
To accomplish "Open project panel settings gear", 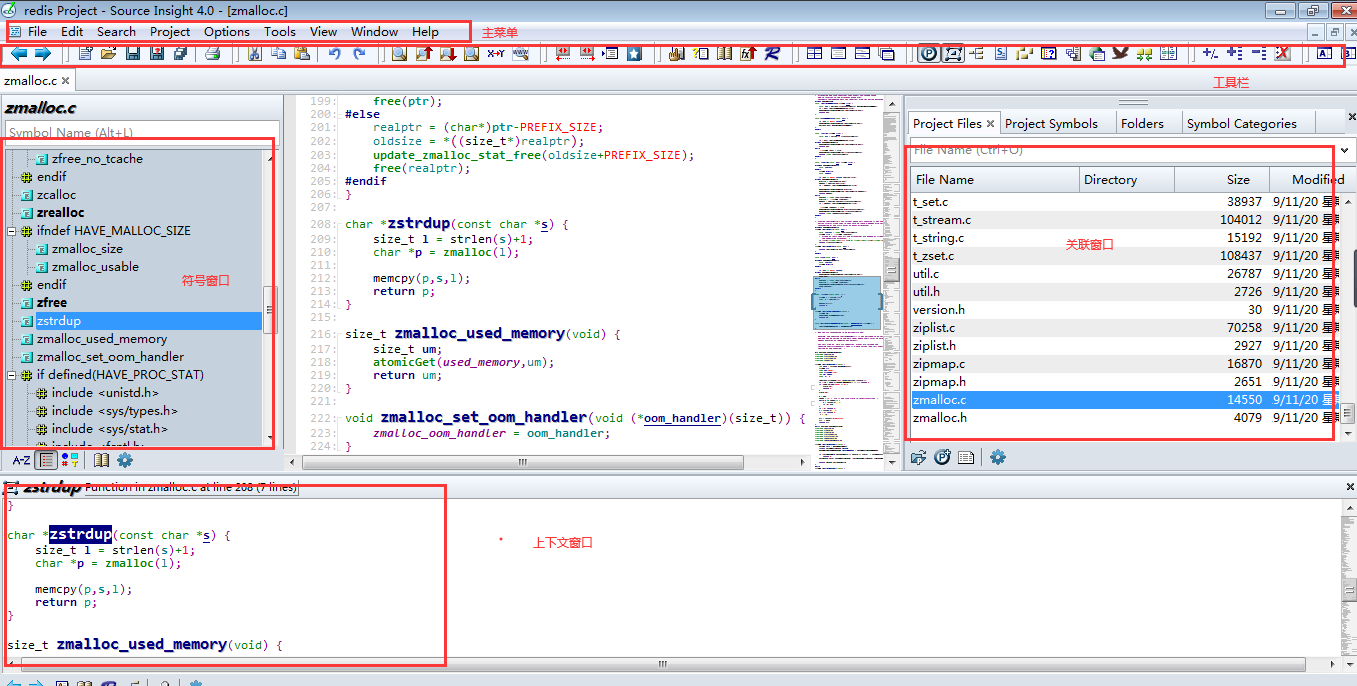I will (x=997, y=457).
